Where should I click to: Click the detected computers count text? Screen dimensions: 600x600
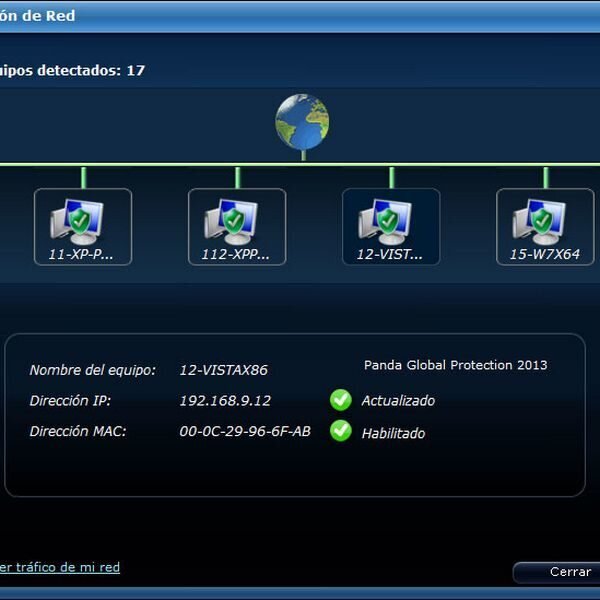coord(72,71)
